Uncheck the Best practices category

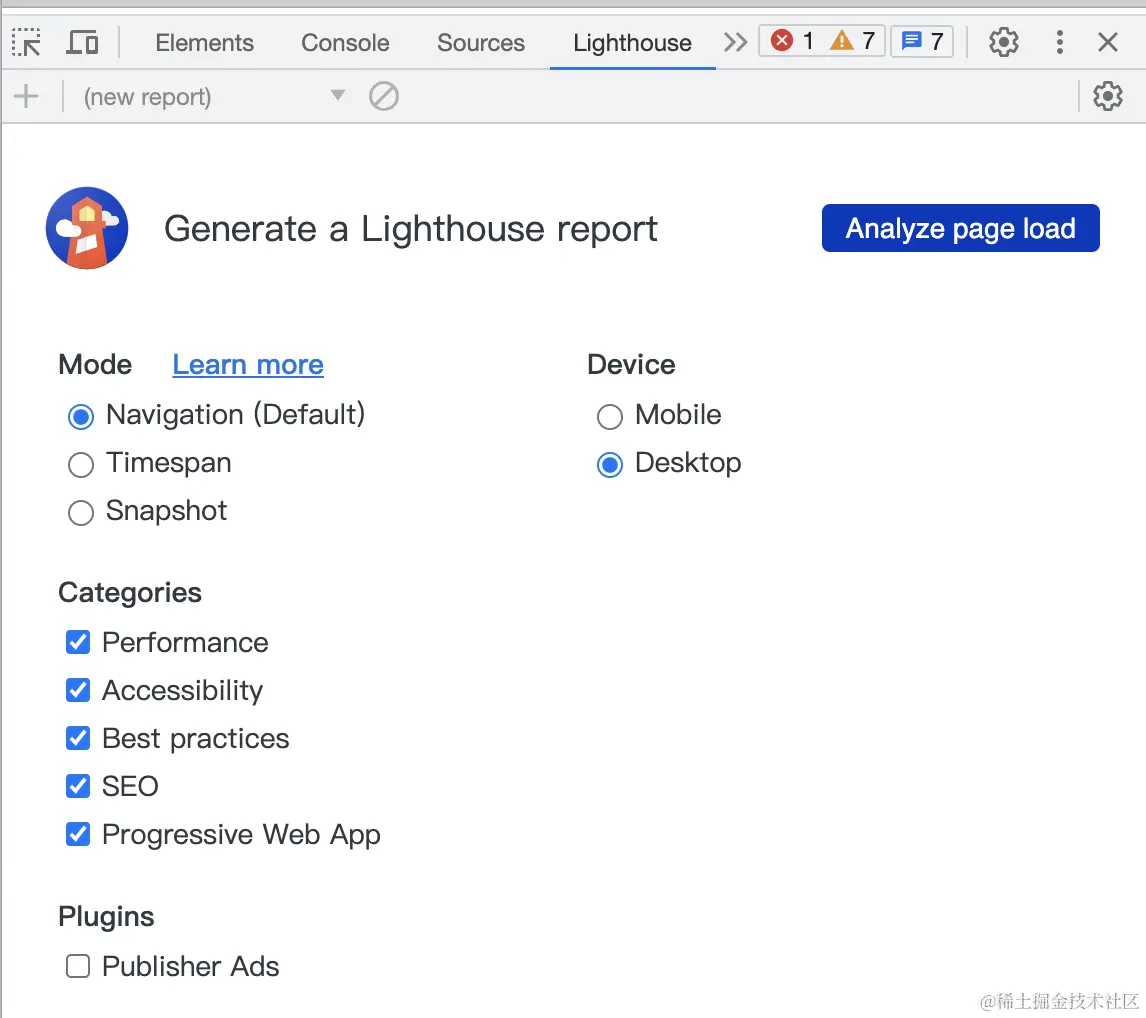coord(78,739)
